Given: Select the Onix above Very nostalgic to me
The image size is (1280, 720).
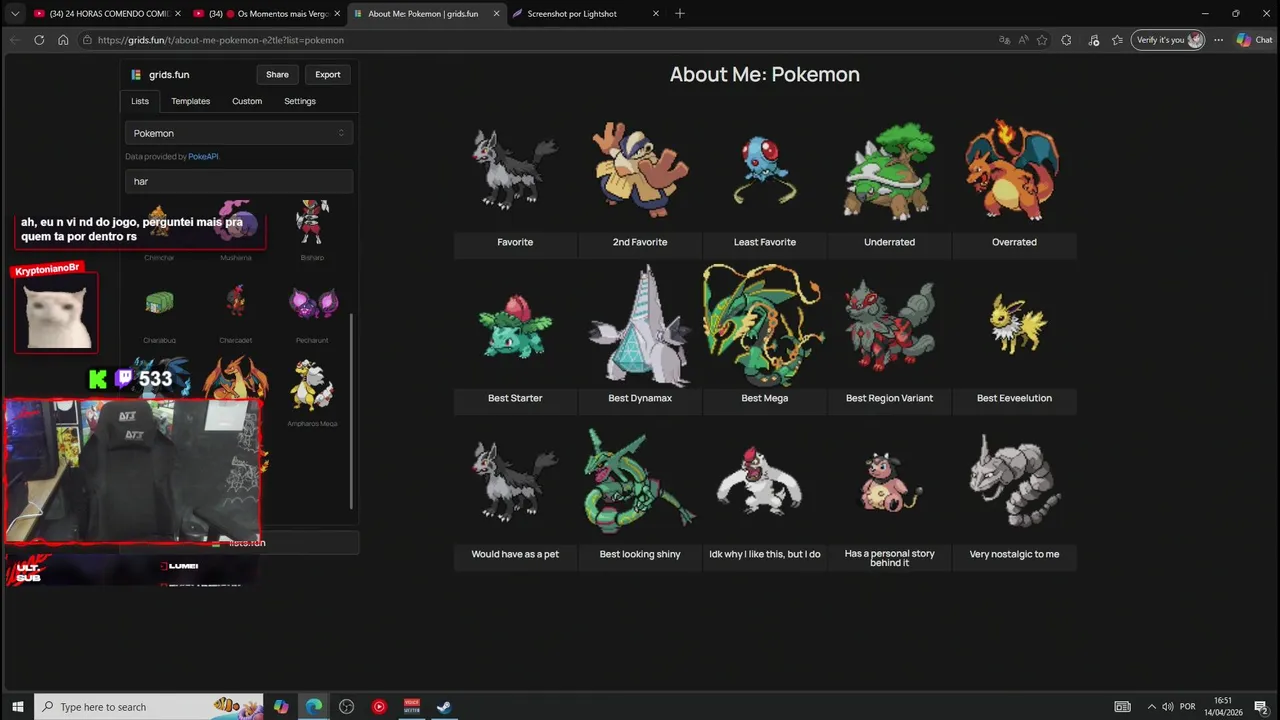Looking at the screenshot, I should tap(1014, 481).
